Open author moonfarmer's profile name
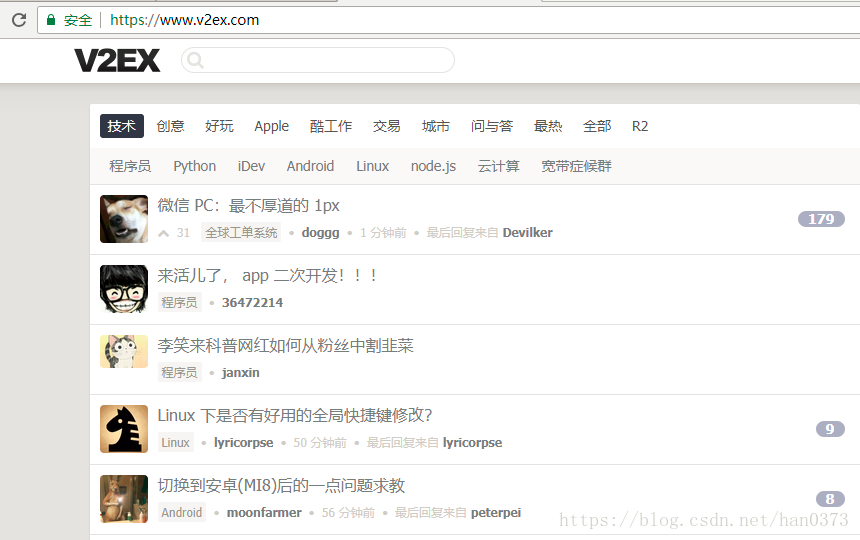Screen dimensions: 860x540 (x=264, y=513)
